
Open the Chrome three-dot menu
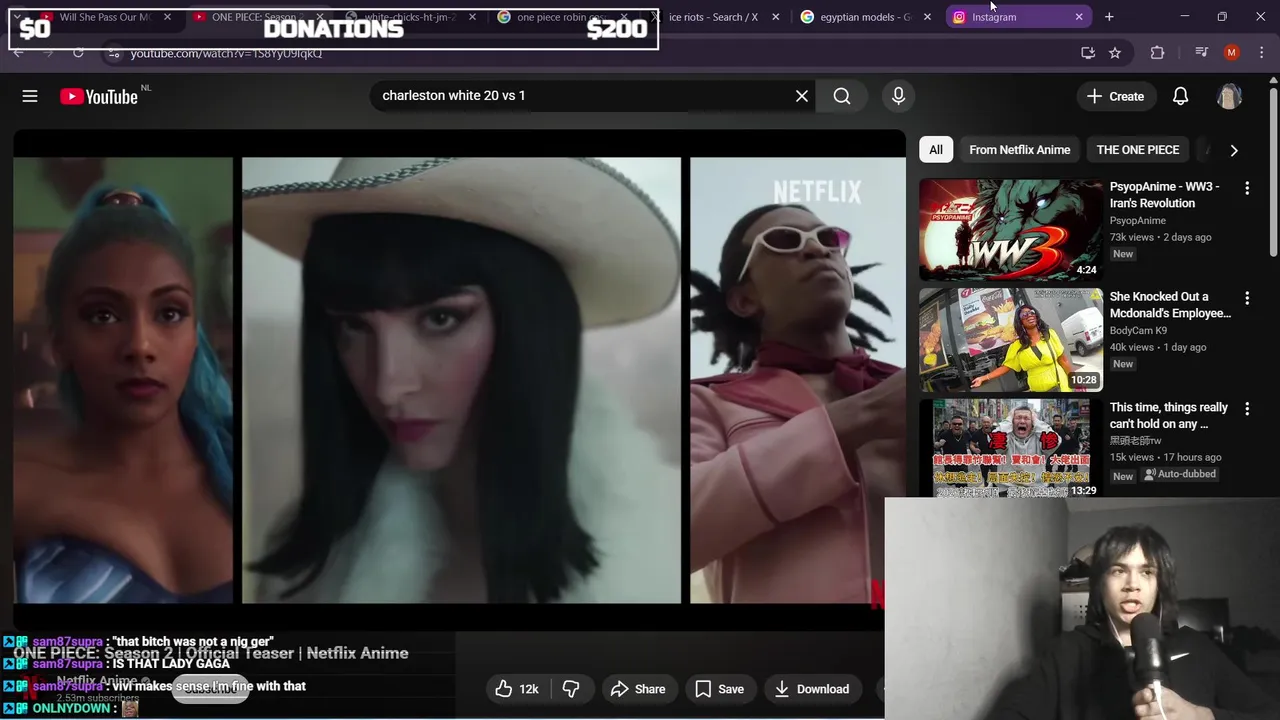pos(1261,53)
